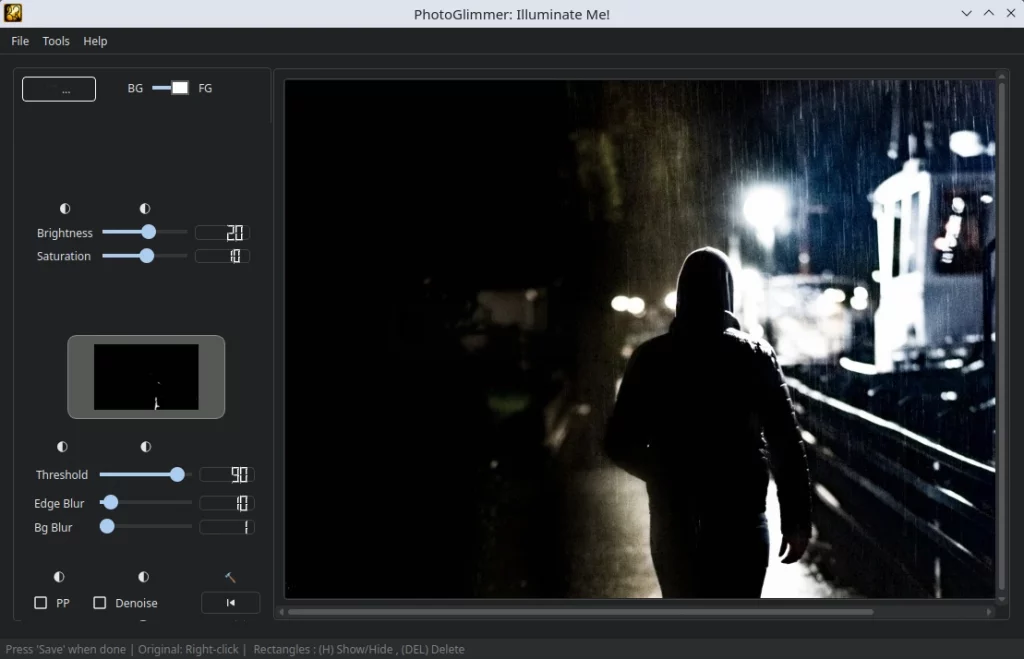Click the Brightness slider handle
This screenshot has width=1024, height=659.
tap(147, 232)
